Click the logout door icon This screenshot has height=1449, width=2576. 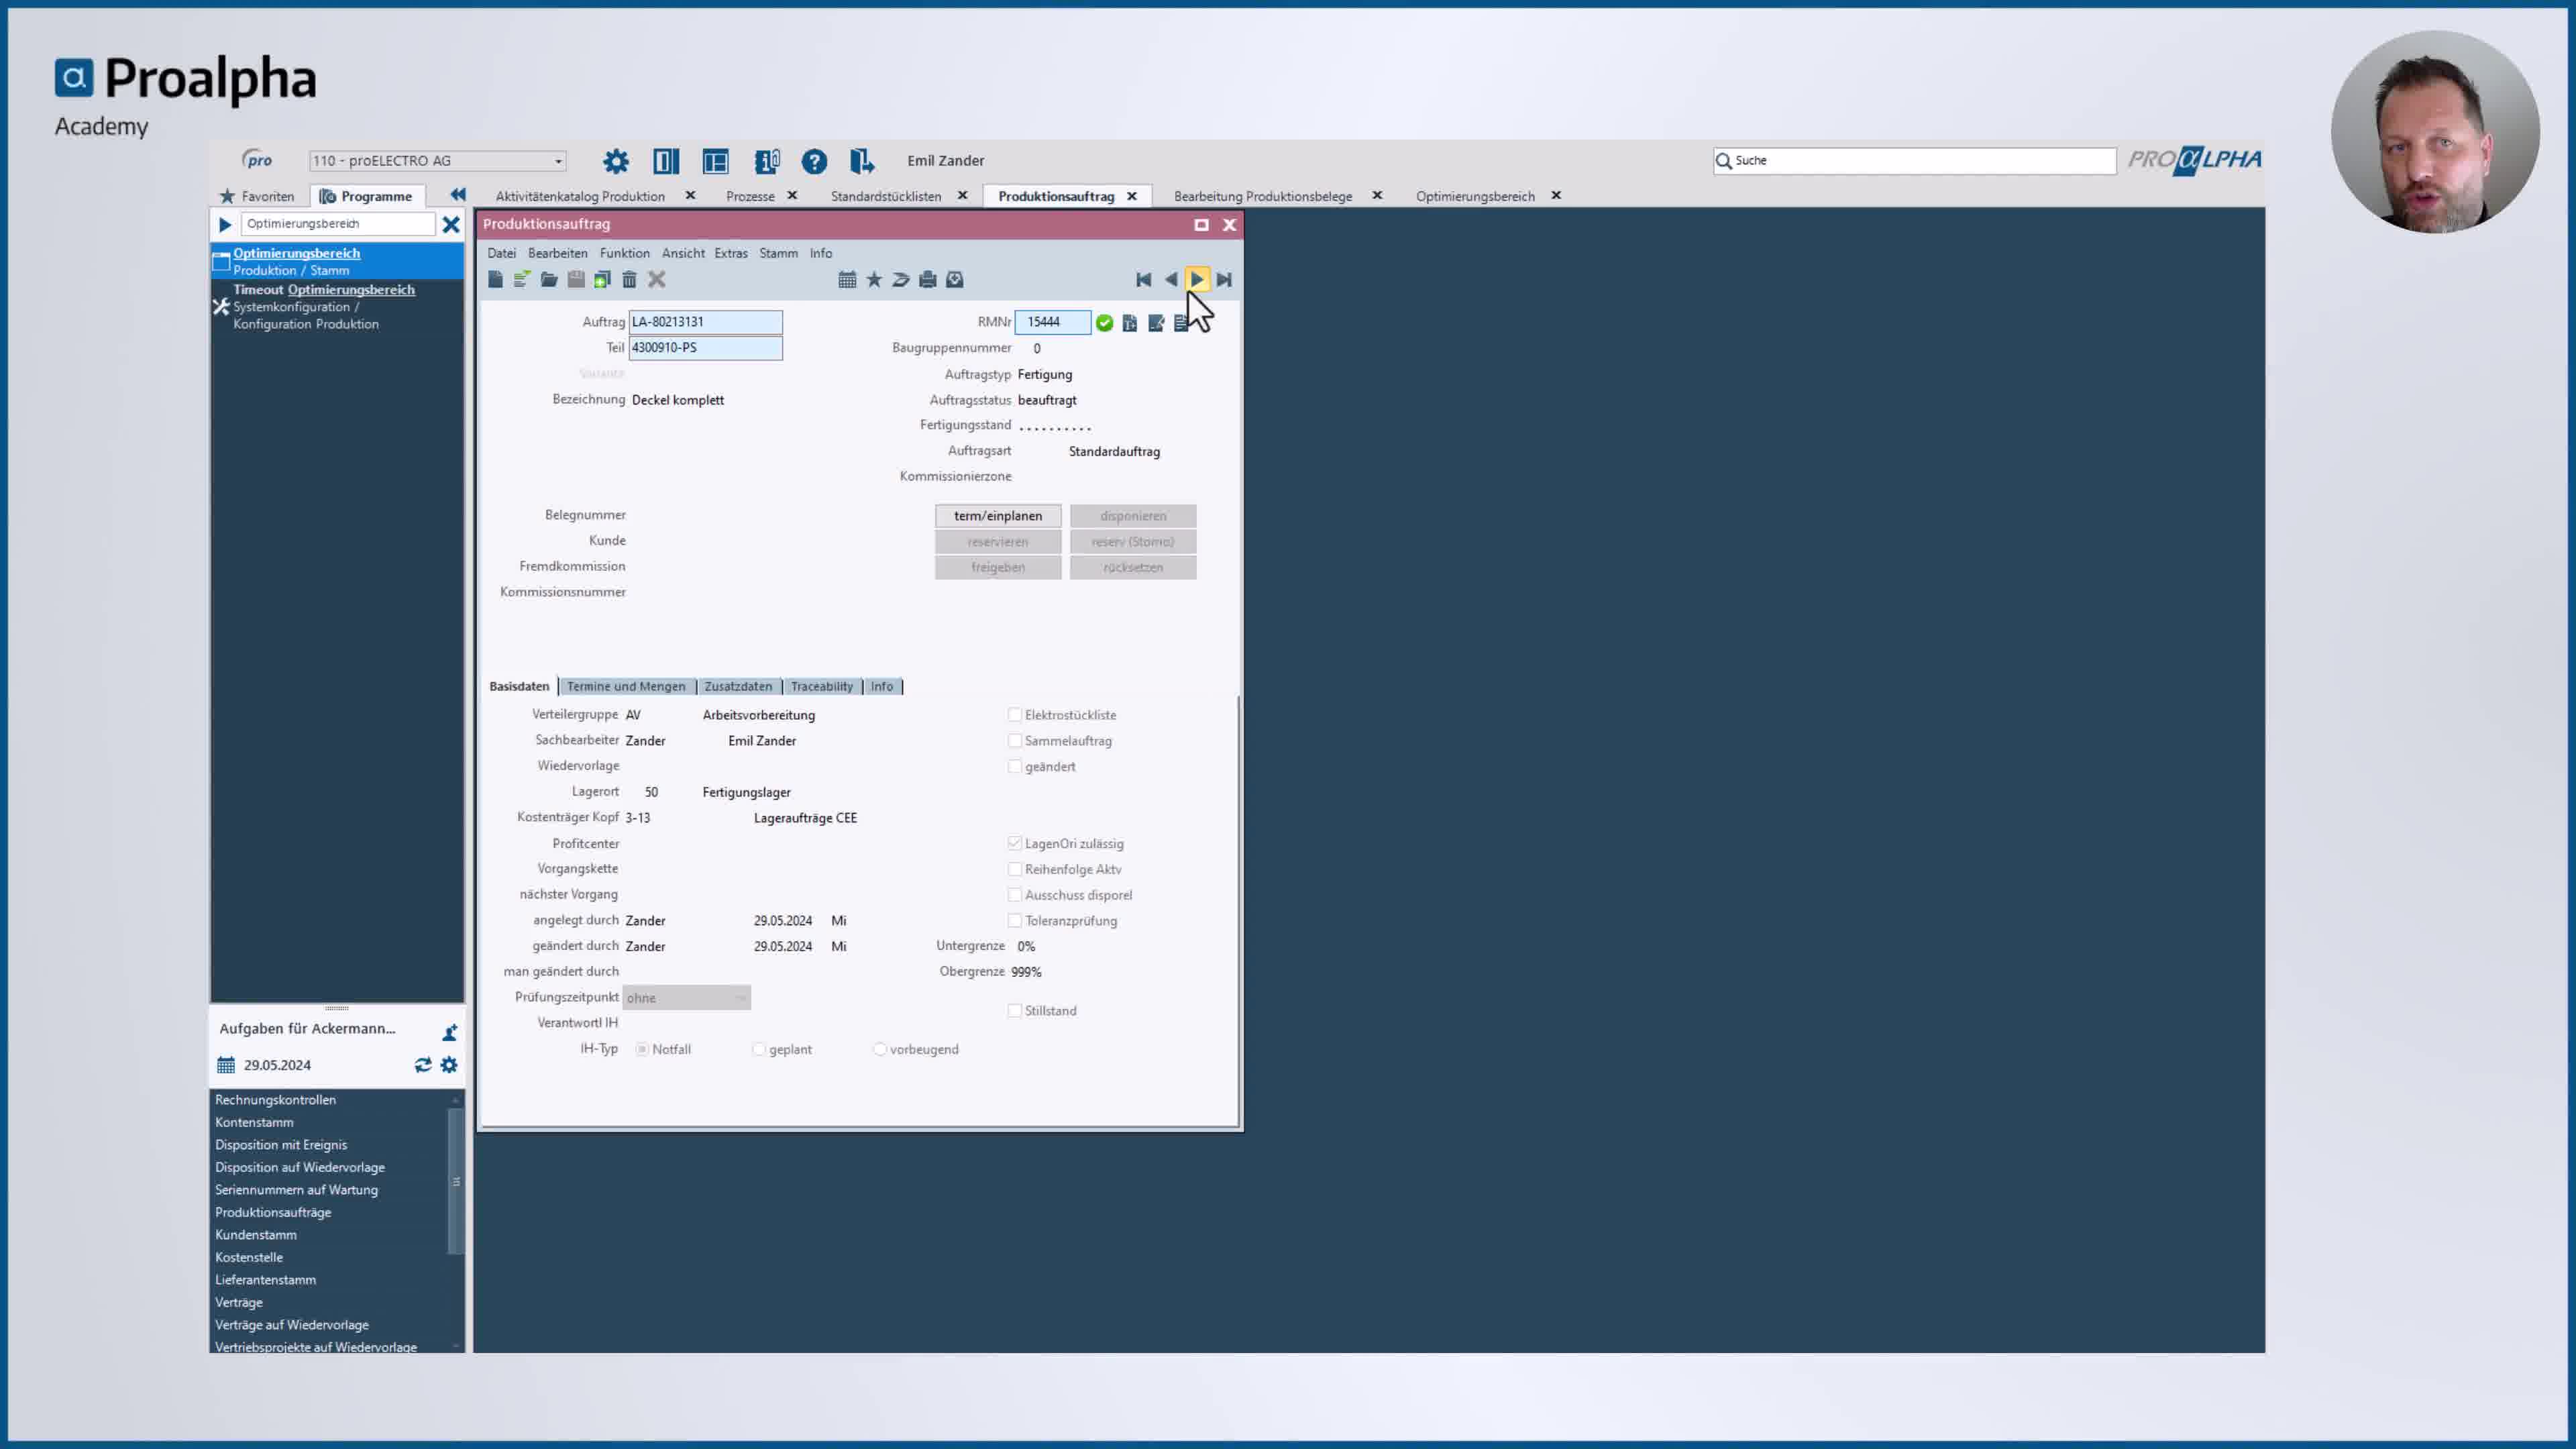click(862, 161)
